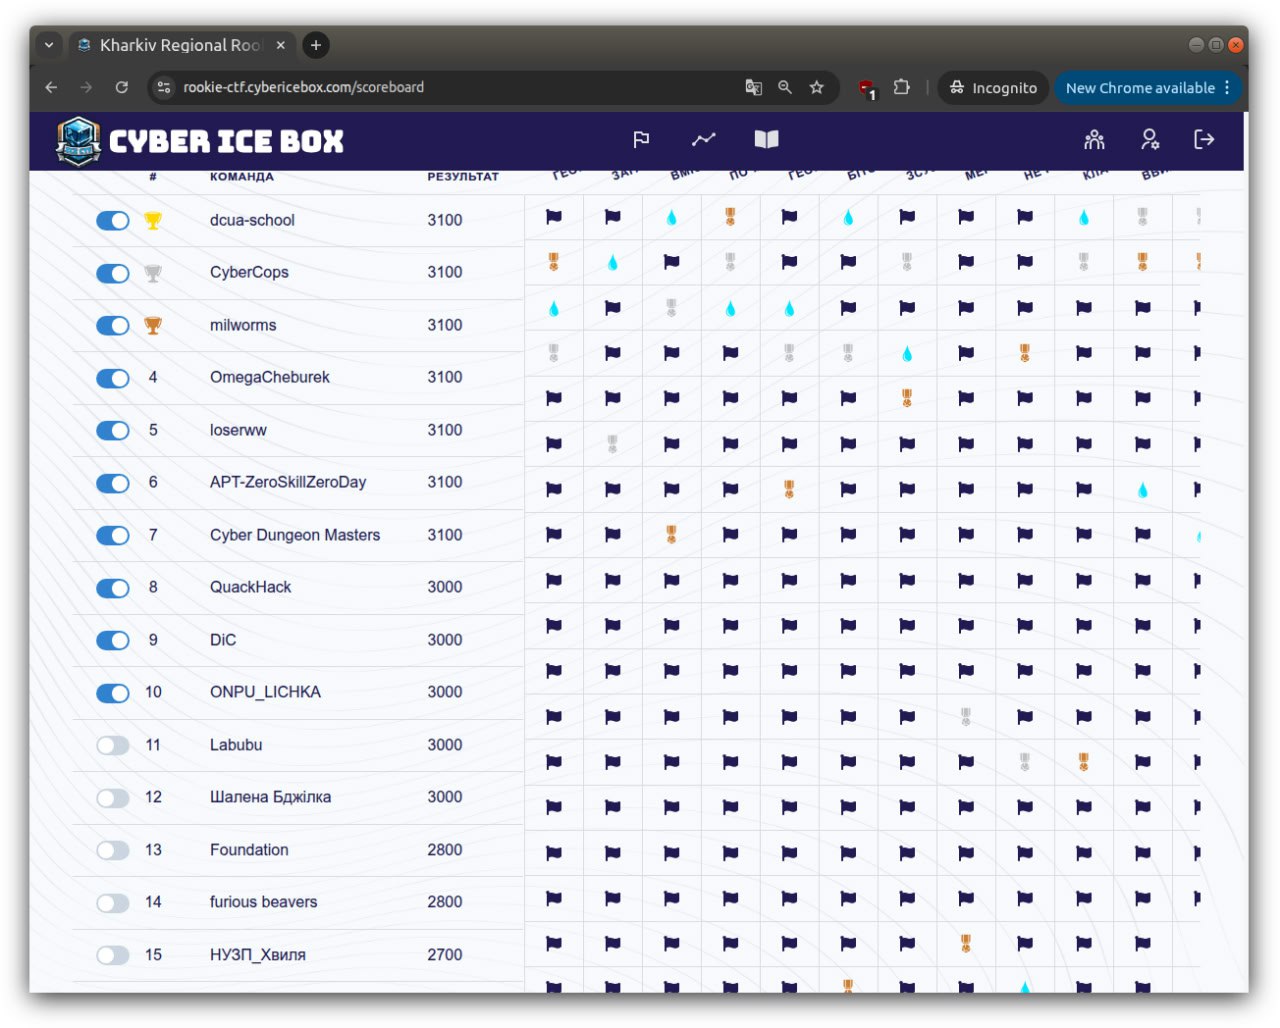Click the logout icon in navbar
1280x1028 pixels.
(x=1204, y=140)
